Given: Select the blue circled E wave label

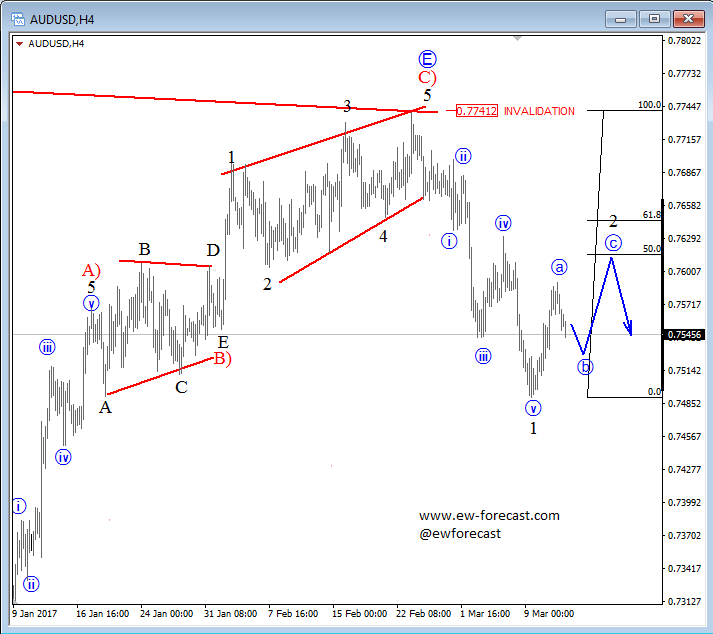Looking at the screenshot, I should coord(428,59).
